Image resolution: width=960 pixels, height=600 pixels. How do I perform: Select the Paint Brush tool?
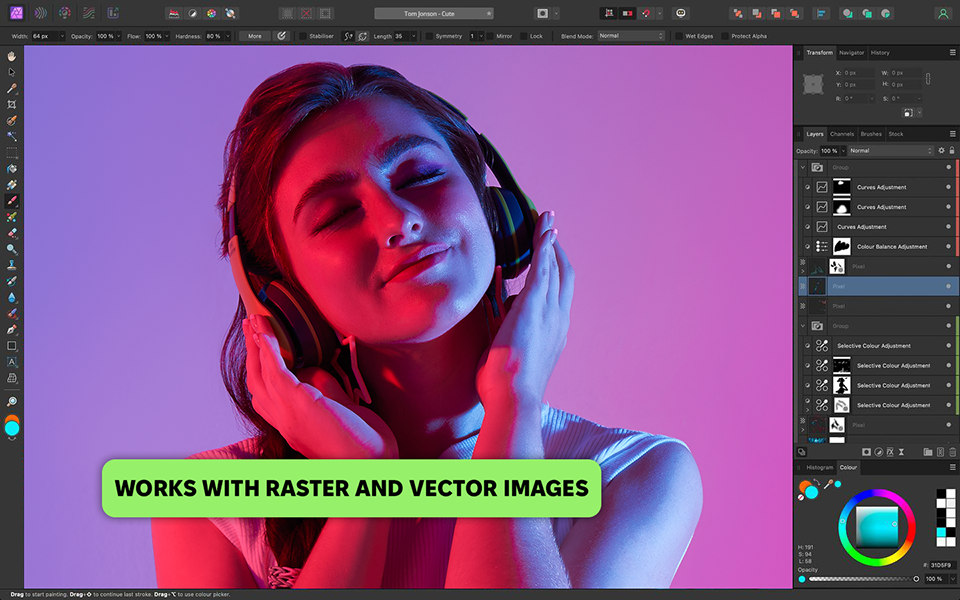(12, 200)
